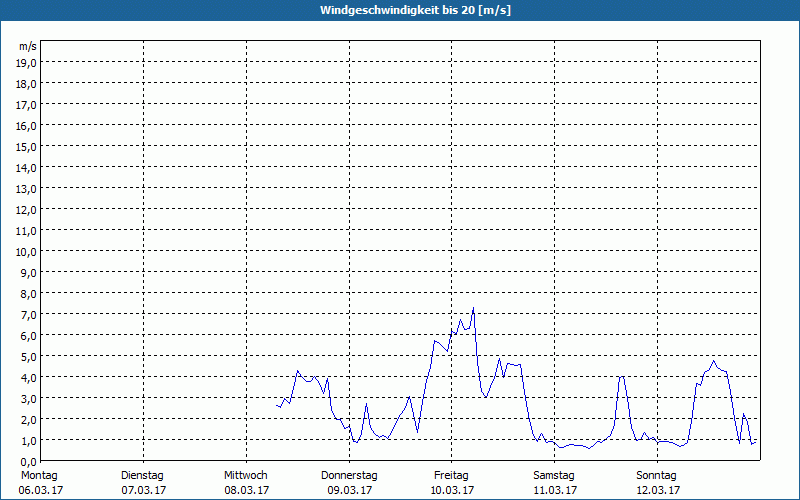Select the 14,0 y-axis label
This screenshot has width=800, height=500.
click(x=27, y=168)
